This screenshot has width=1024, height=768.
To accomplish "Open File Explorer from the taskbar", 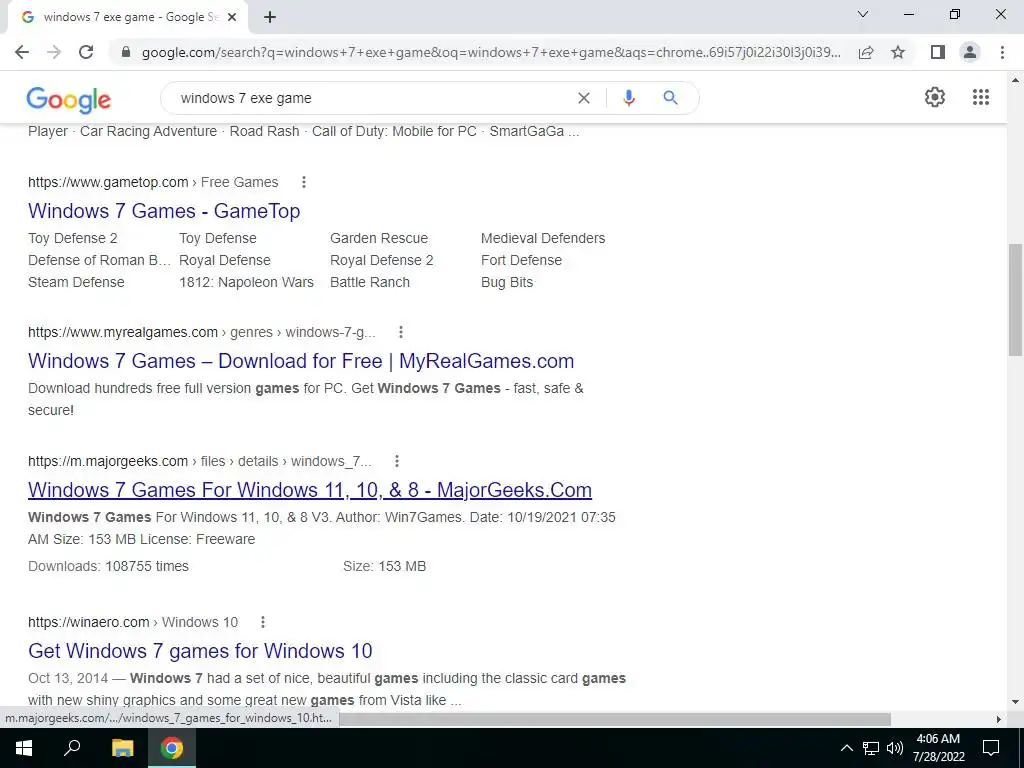I will point(122,748).
